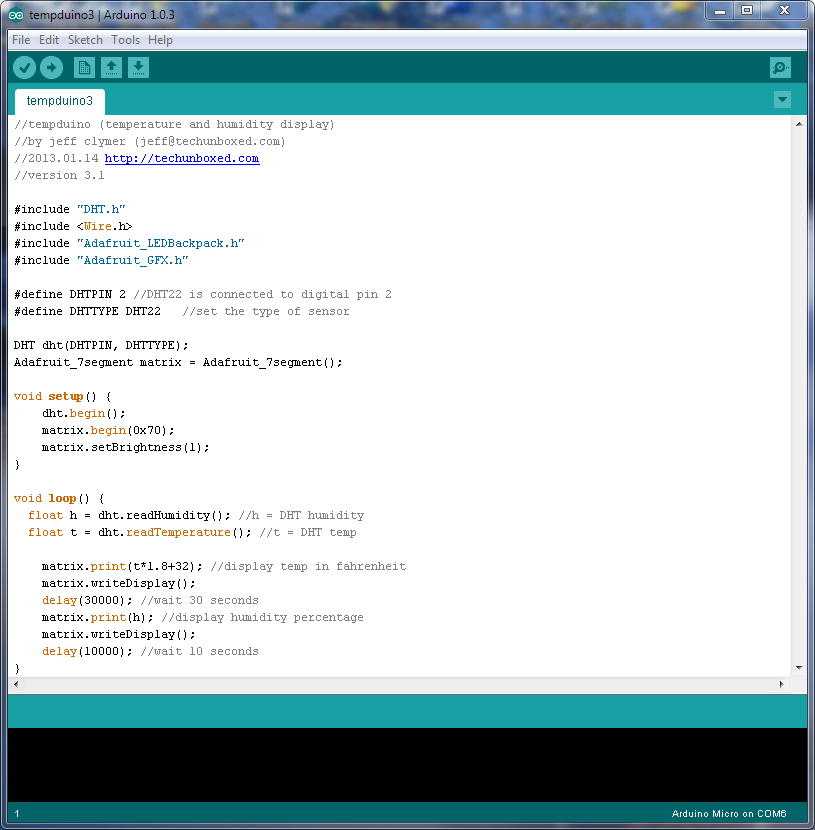Create a new sketch with the page icon

coord(84,68)
